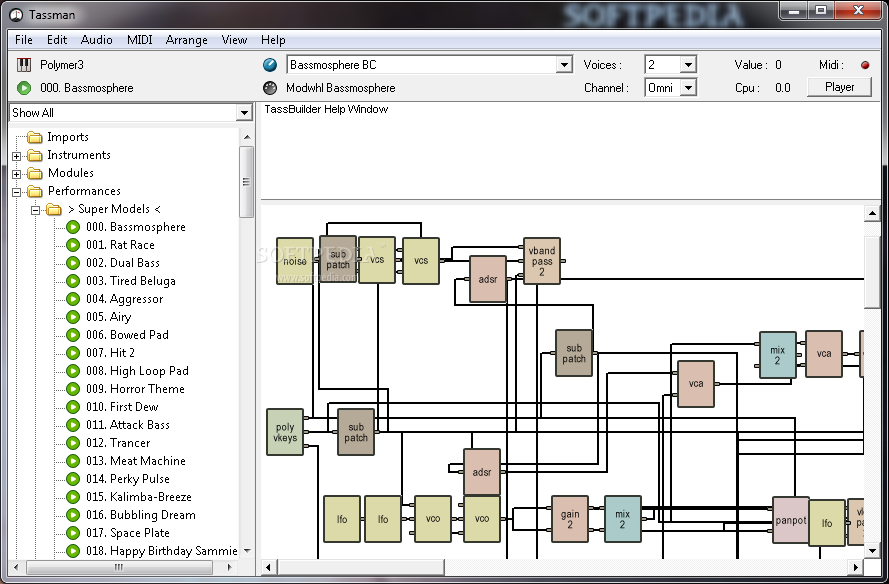Select the sub patch module next to poly vkeys
889x584 pixels.
coord(355,432)
